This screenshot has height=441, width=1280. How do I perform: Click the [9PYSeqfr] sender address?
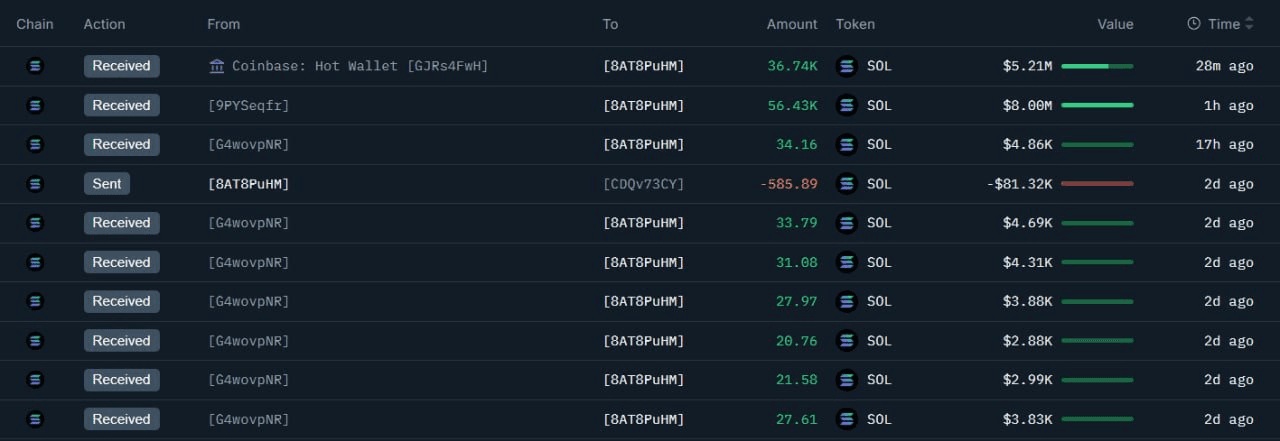click(x=248, y=105)
